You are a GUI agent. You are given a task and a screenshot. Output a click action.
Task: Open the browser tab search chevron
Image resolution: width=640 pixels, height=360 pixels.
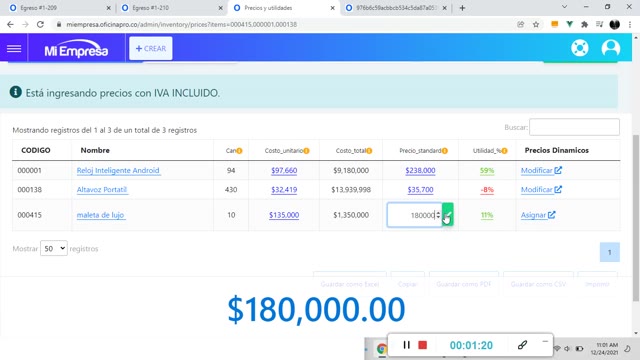point(564,7)
